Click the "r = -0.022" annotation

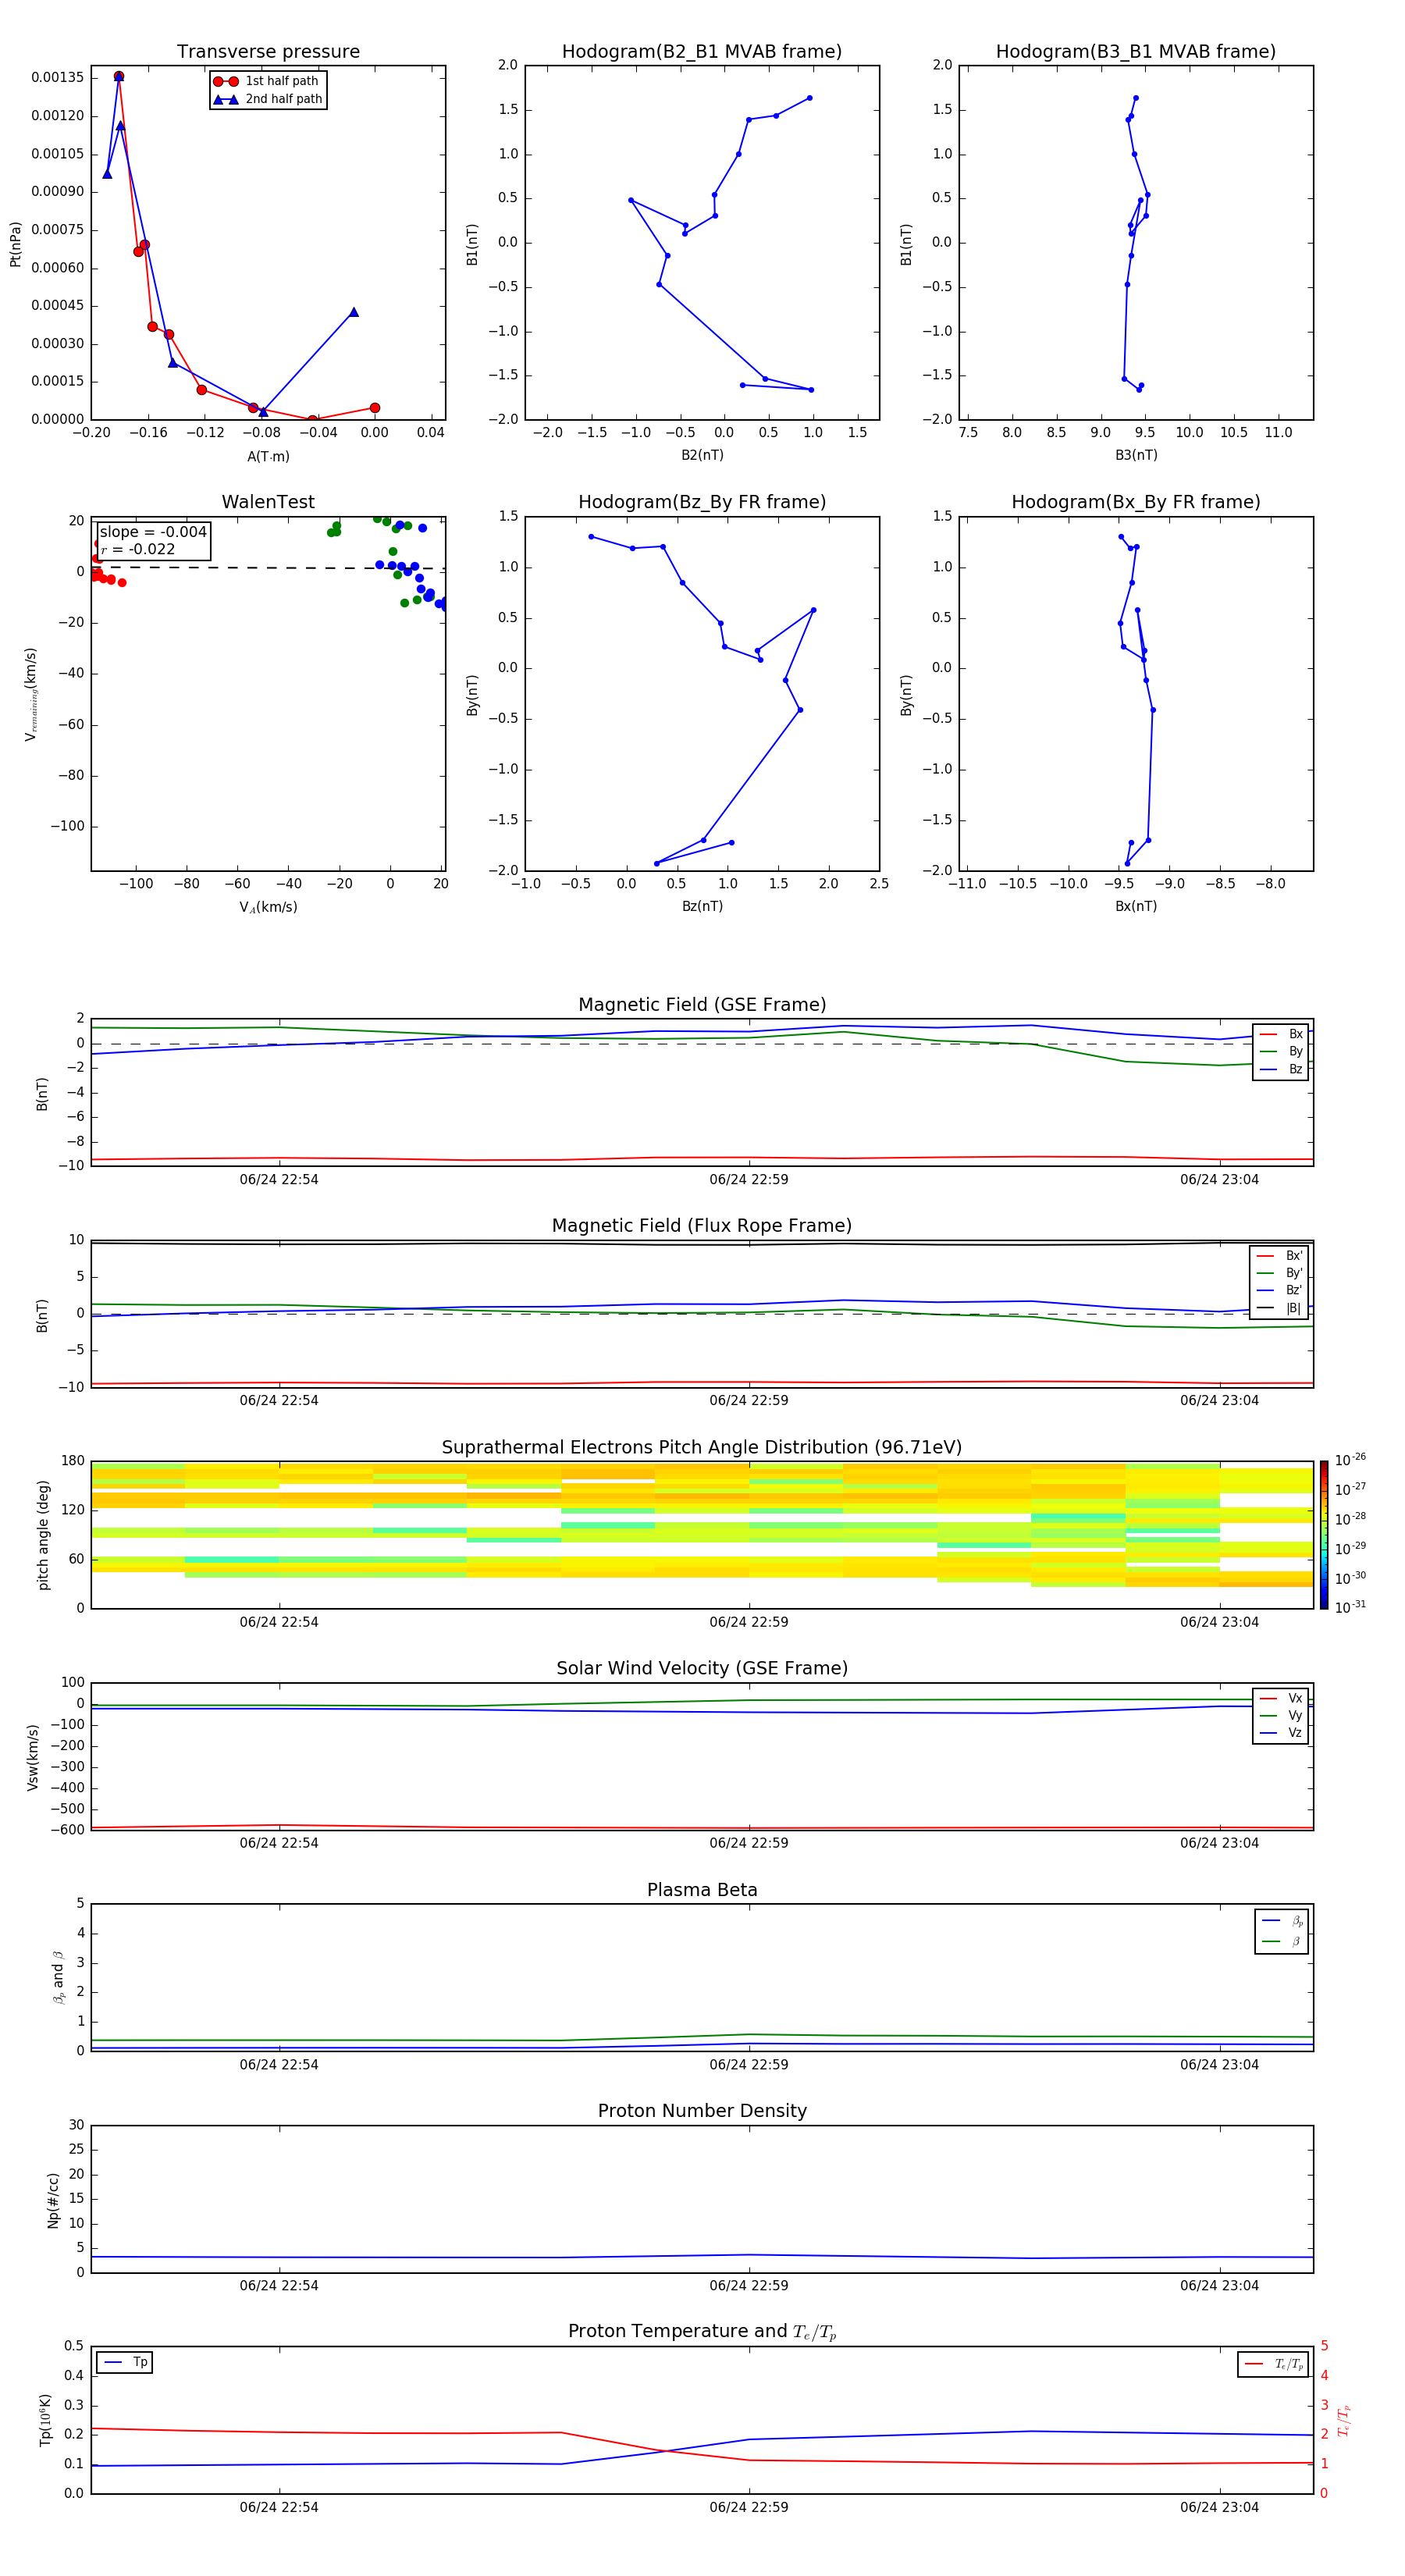tap(138, 549)
